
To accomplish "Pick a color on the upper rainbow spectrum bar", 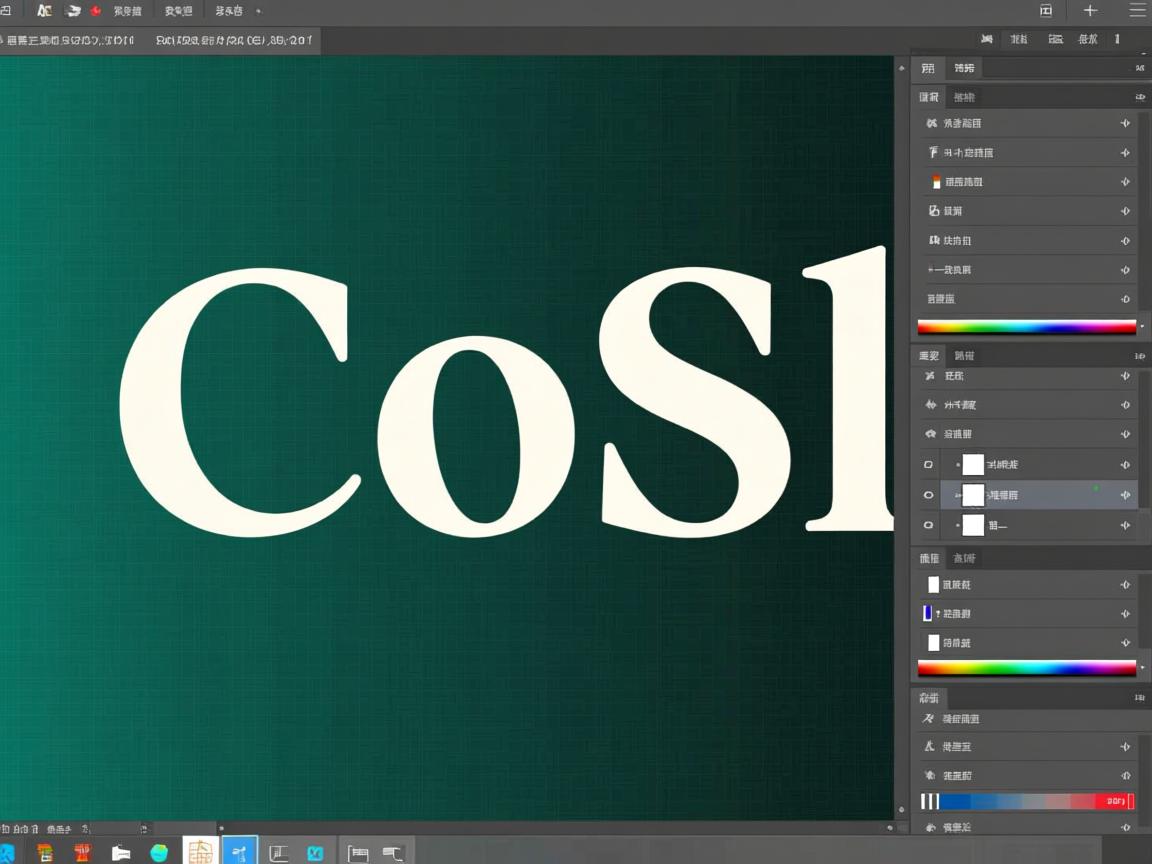I will tap(1026, 327).
